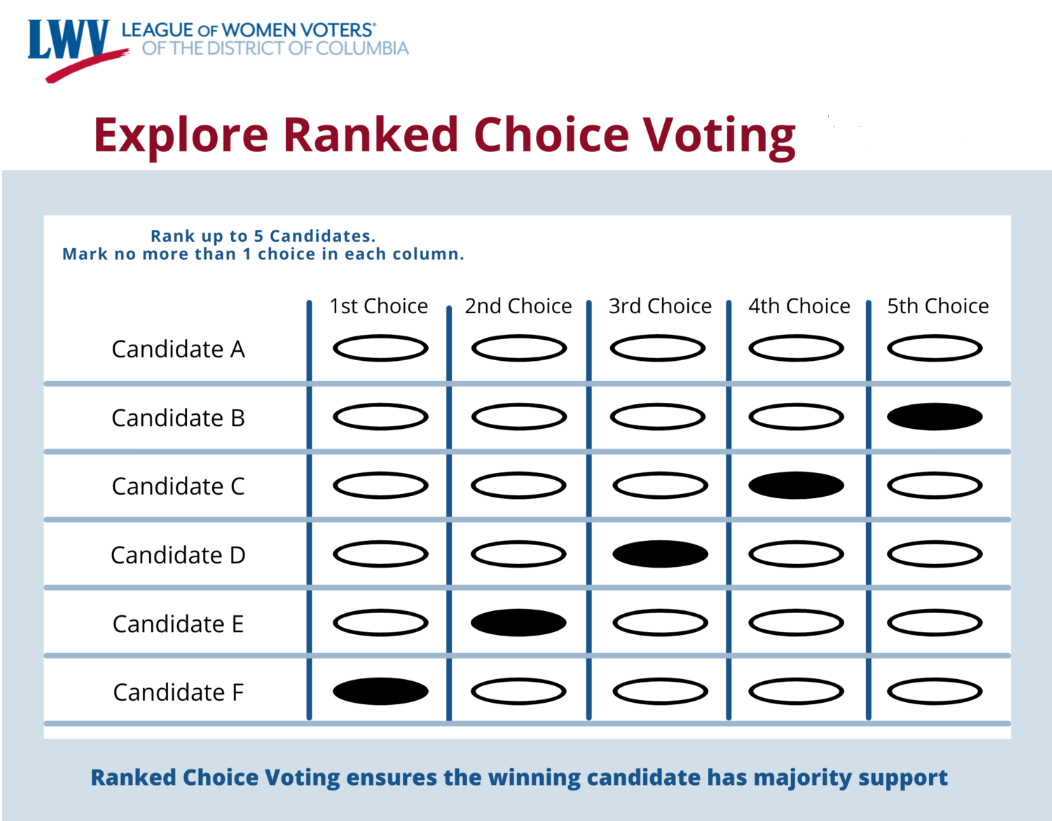The width and height of the screenshot is (1052, 821).
Task: Unmark Candidate F filled 1st Choice oval
Action: click(x=380, y=691)
